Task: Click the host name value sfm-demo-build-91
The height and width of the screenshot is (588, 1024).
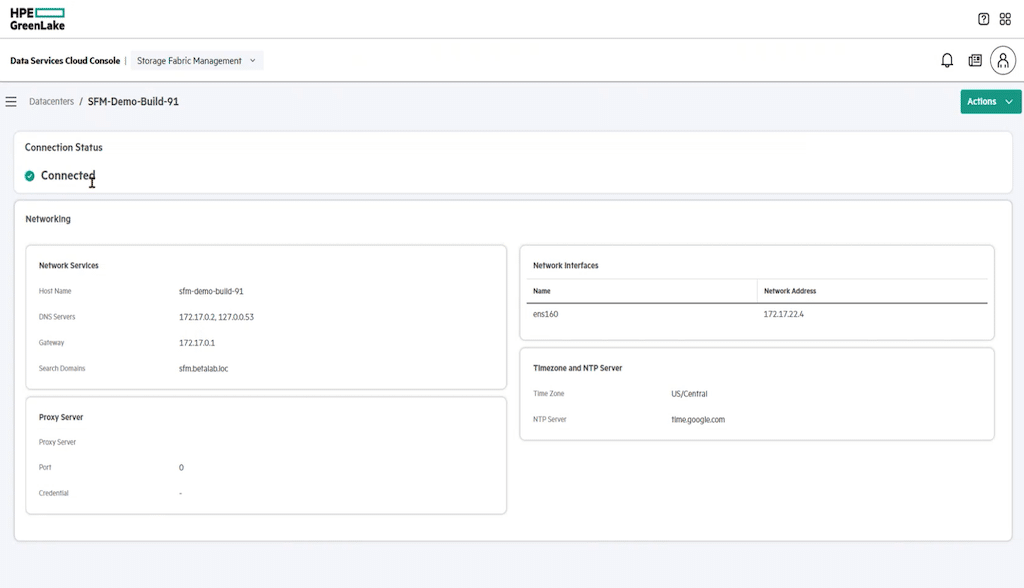Action: coord(211,291)
